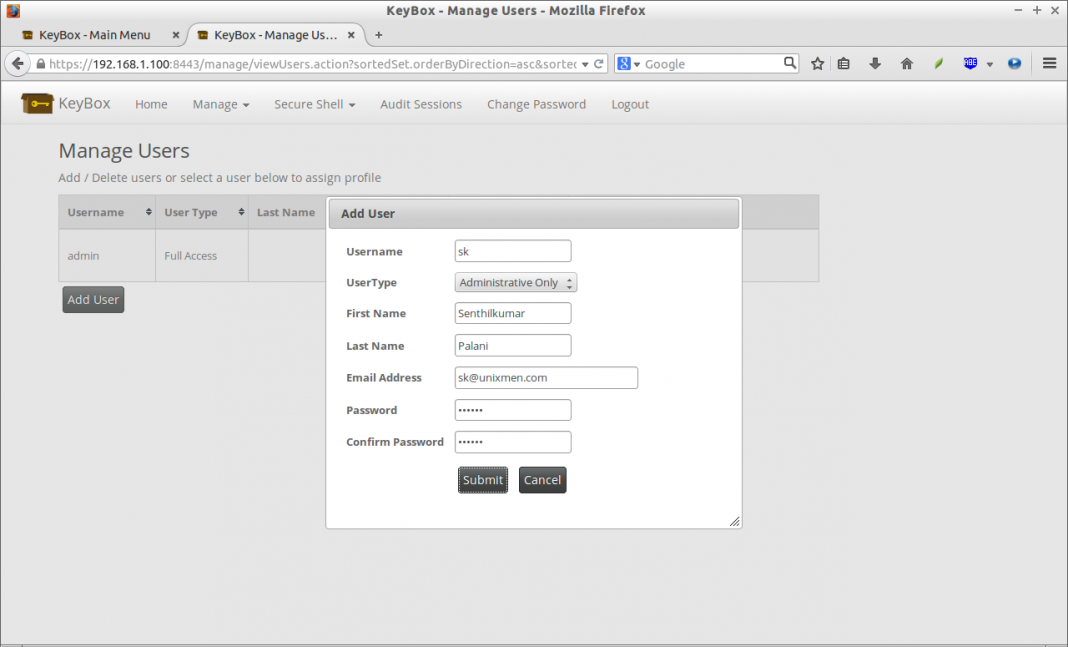Select the admin user row cell
Viewport: 1068px width, 647px height.
tap(107, 255)
